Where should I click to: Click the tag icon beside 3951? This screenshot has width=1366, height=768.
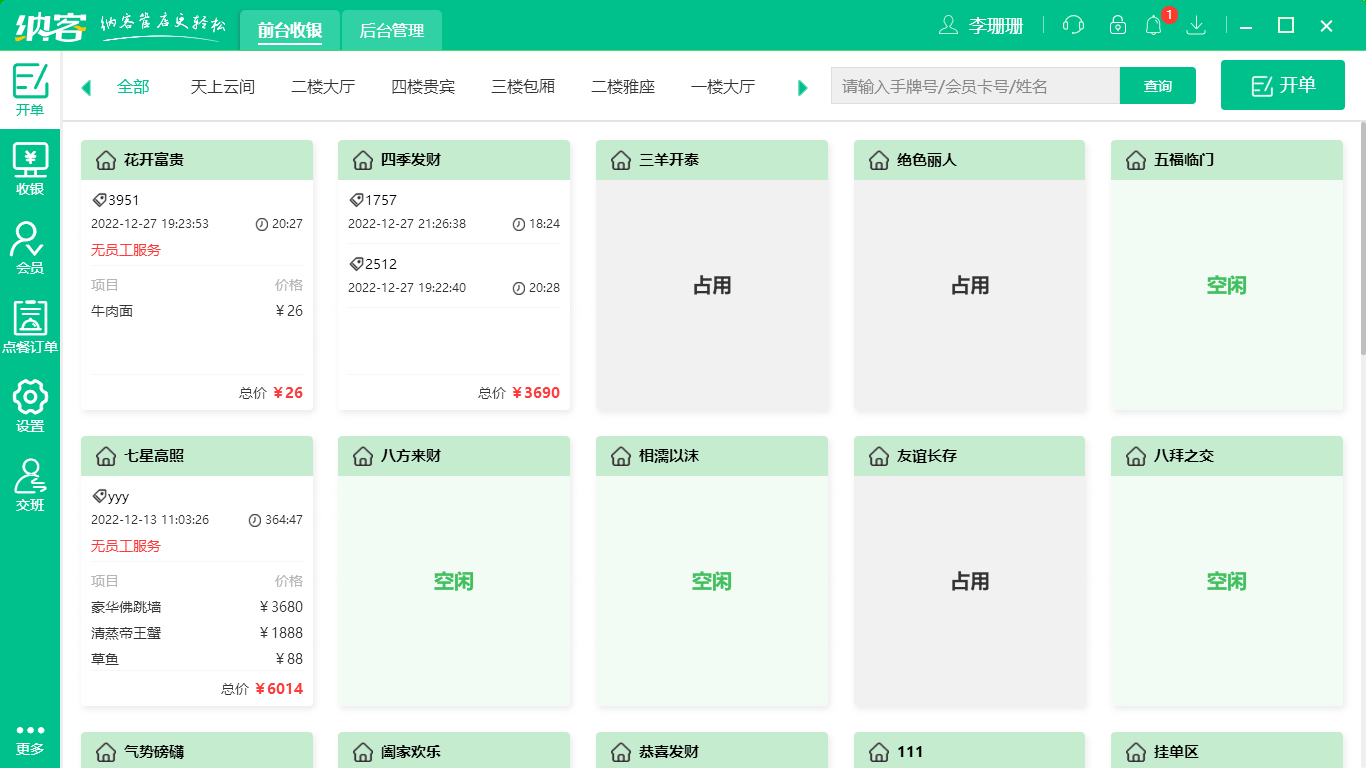tap(99, 200)
